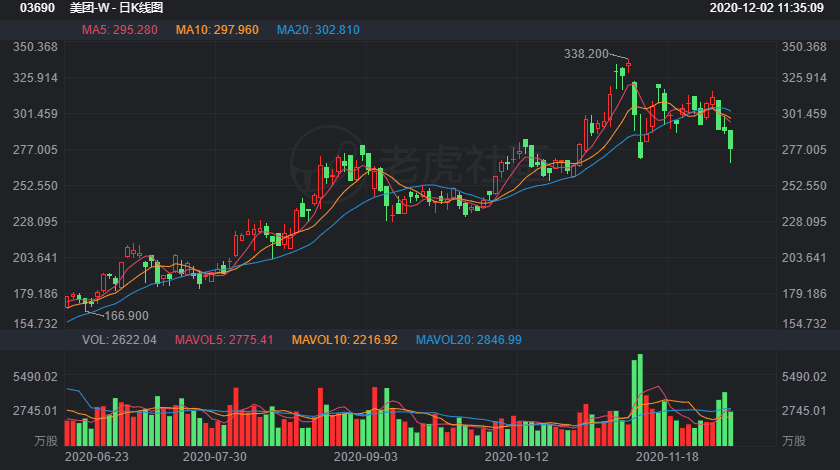The image size is (840, 470).
Task: Click right axis price 277.005
Action: (x=804, y=150)
